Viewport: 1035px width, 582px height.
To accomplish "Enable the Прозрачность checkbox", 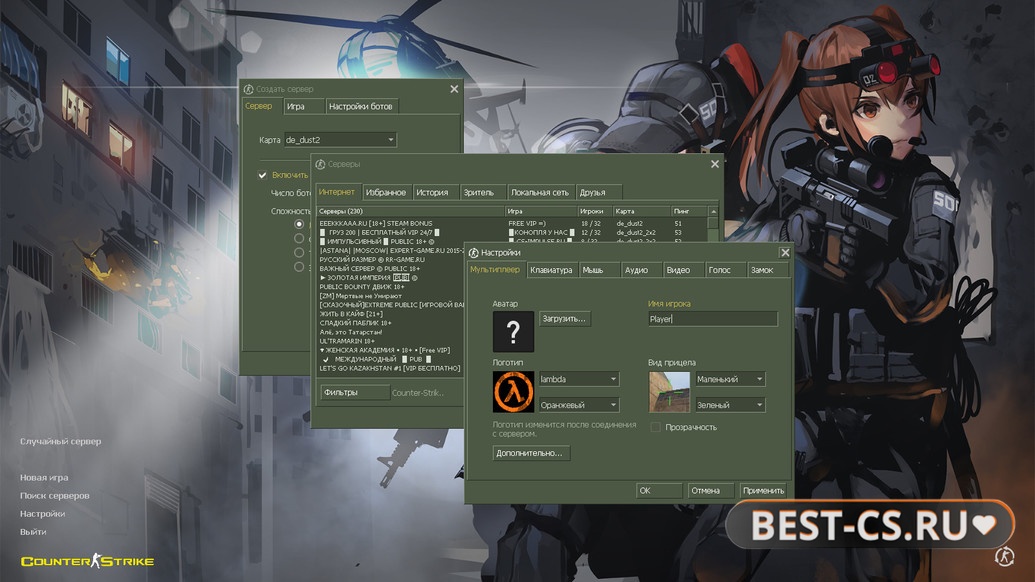I will coord(655,427).
